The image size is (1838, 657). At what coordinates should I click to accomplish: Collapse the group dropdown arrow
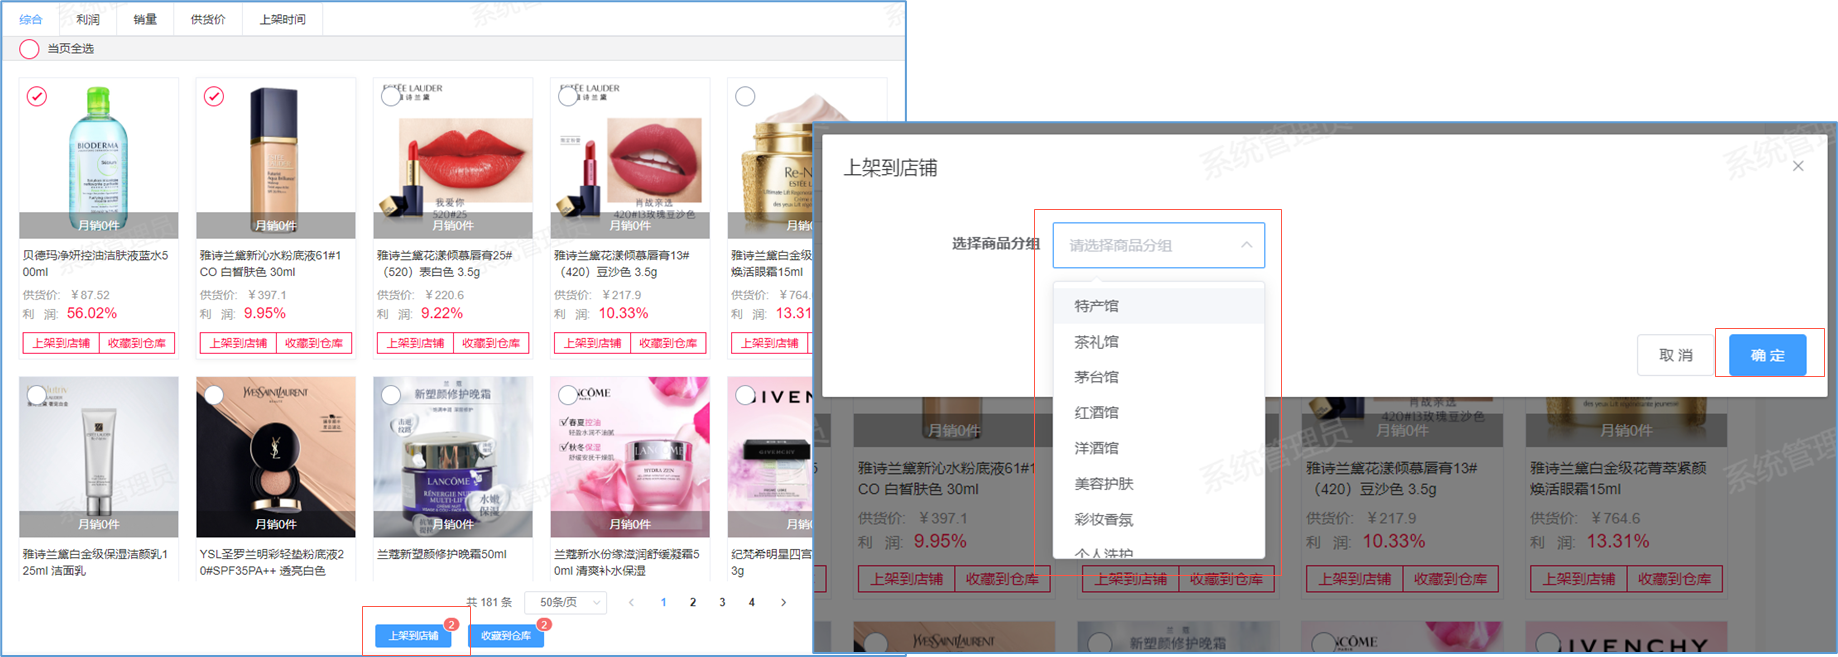coord(1246,245)
